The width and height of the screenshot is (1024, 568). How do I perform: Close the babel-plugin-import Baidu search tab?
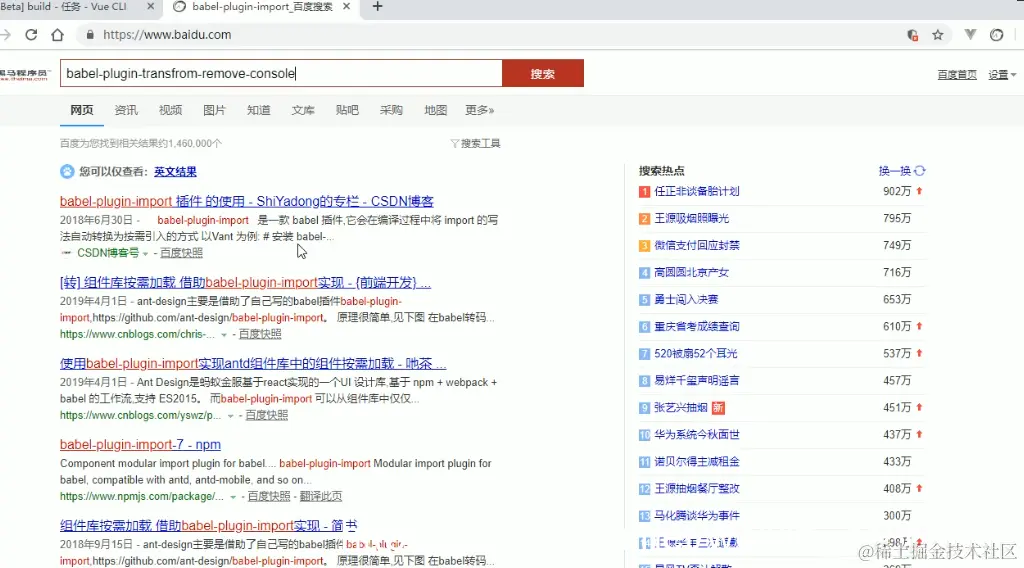click(x=347, y=7)
